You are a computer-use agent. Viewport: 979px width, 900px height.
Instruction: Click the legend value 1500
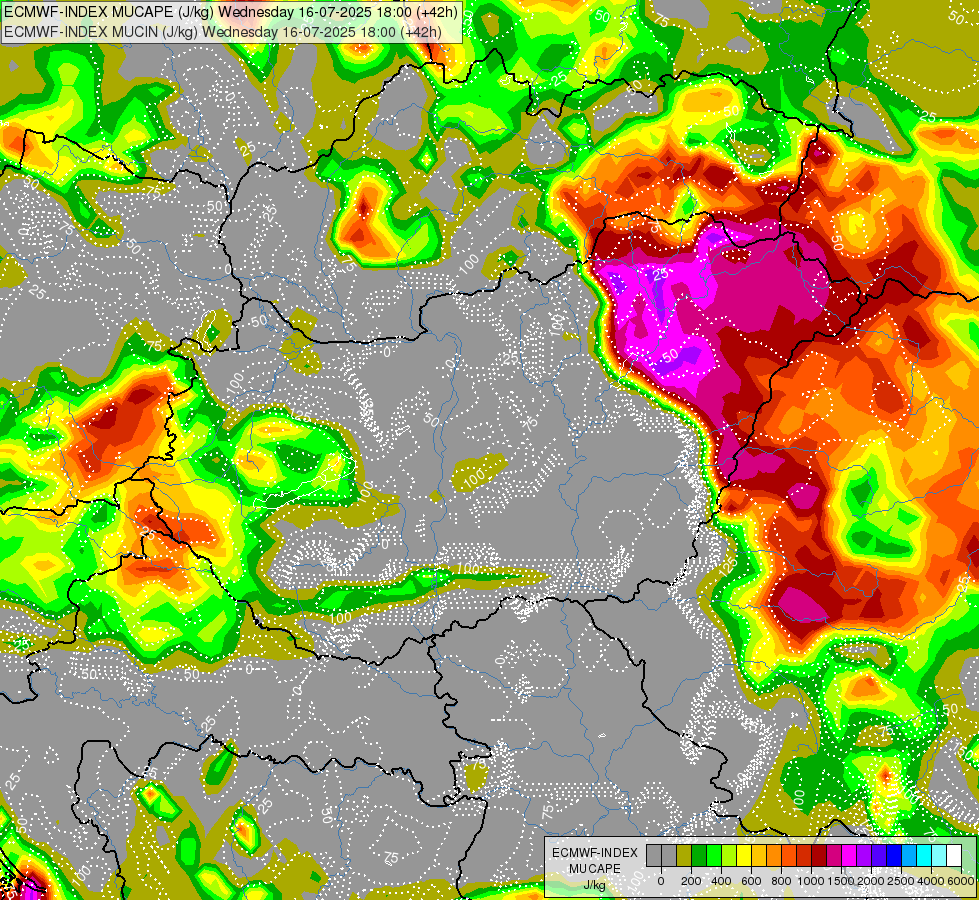tap(842, 881)
